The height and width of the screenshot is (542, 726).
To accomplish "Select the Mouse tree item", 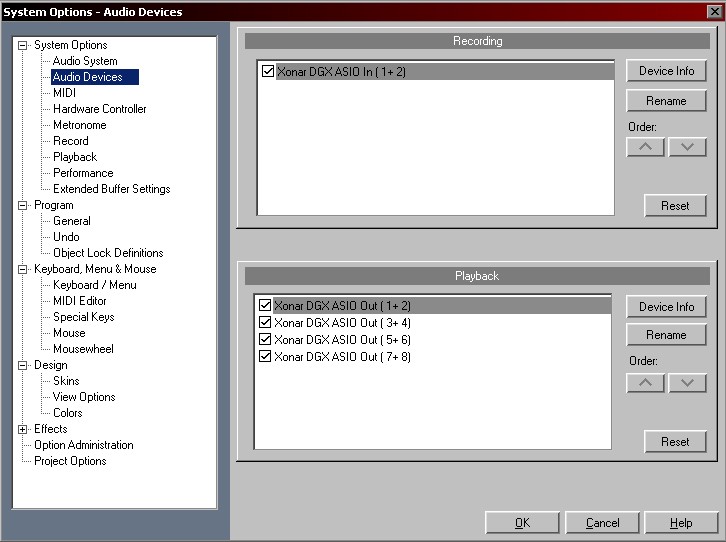I will coord(69,333).
